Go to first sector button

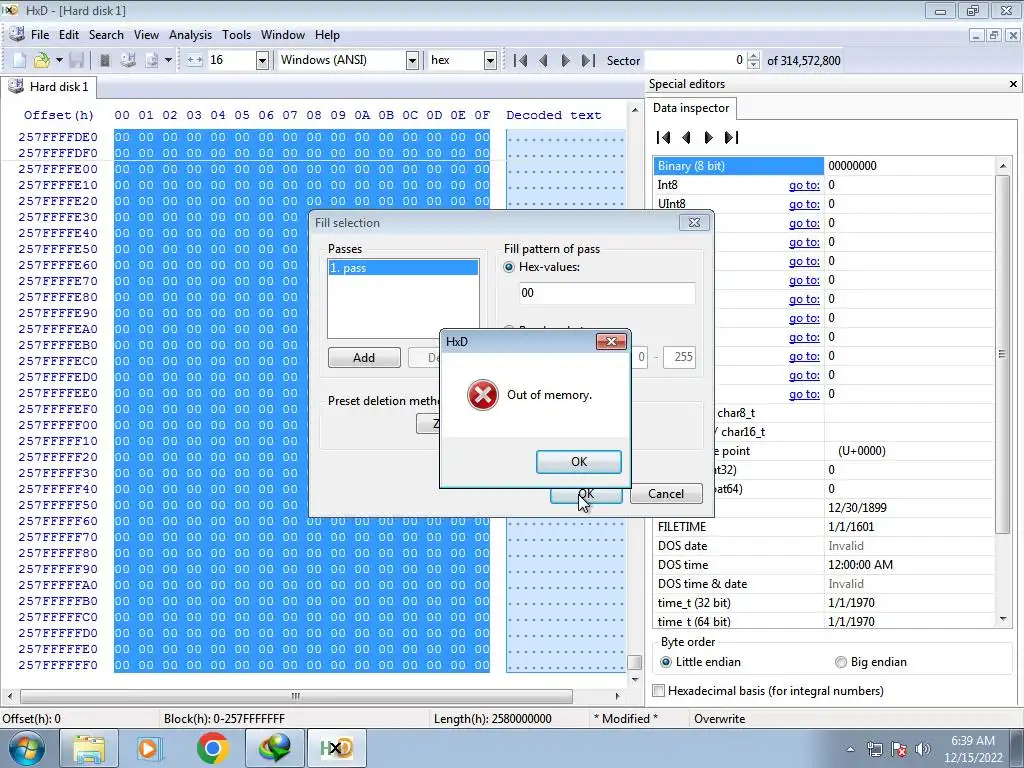point(520,61)
